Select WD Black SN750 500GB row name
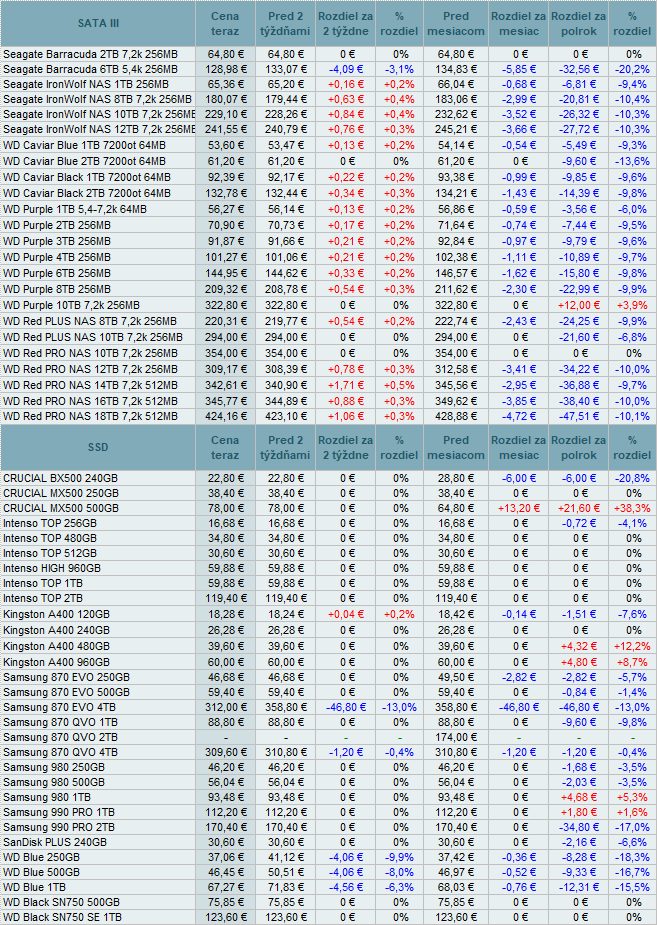The height and width of the screenshot is (925, 657). (61, 902)
